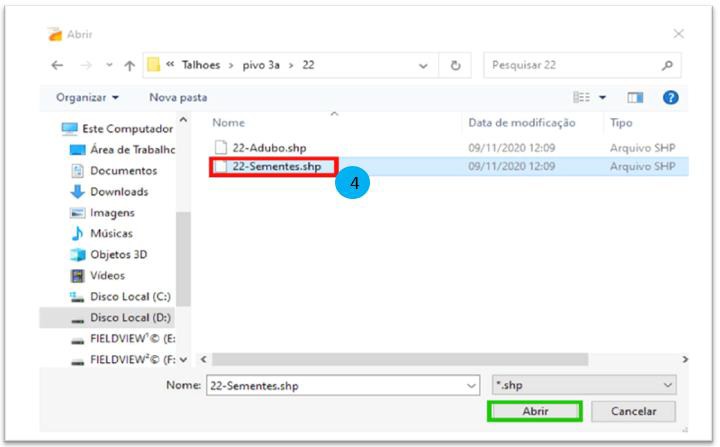The height and width of the screenshot is (447, 720).
Task: Expand the address path history dropdown
Action: click(425, 65)
